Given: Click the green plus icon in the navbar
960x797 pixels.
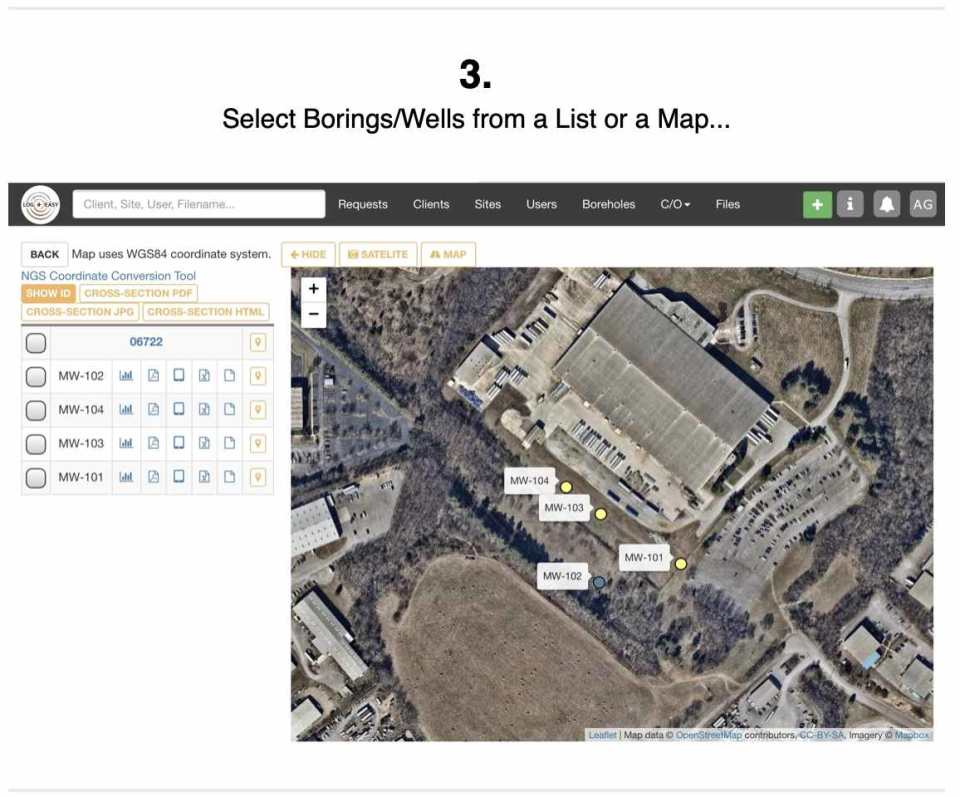Looking at the screenshot, I should [818, 203].
